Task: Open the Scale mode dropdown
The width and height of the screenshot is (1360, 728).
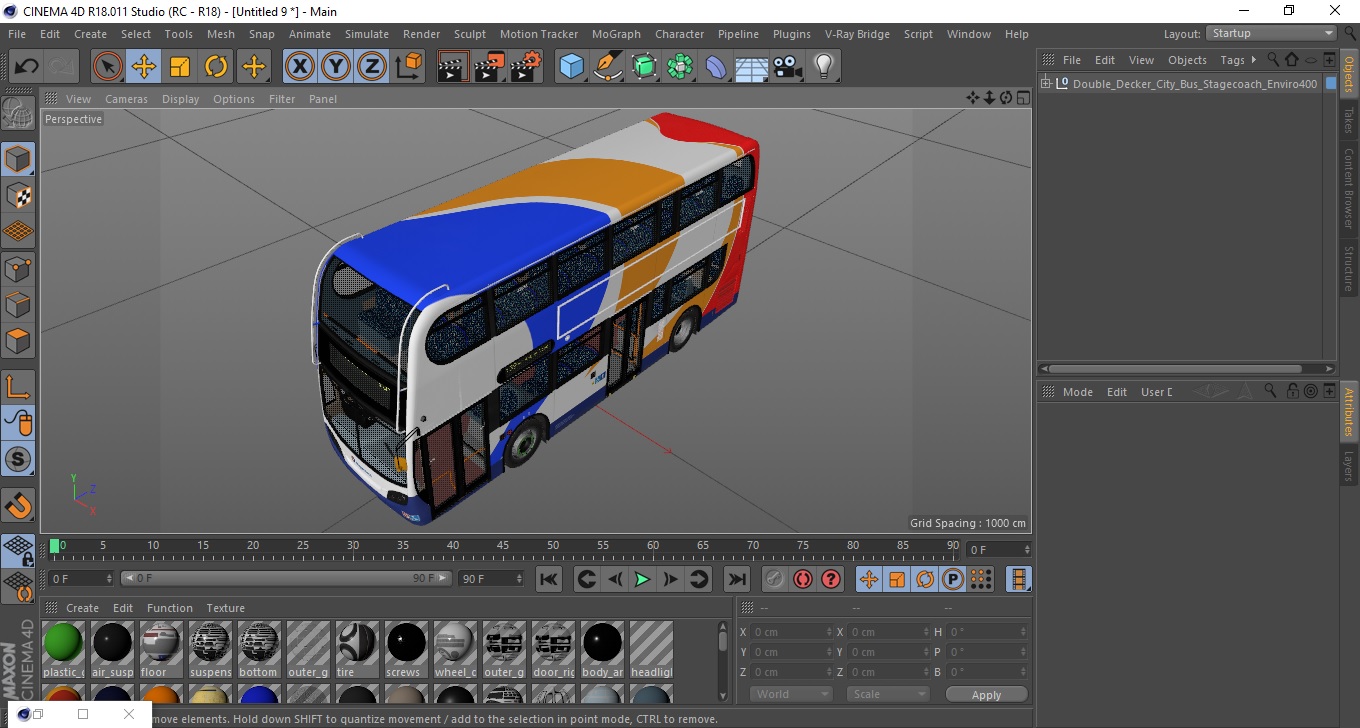Action: (888, 694)
